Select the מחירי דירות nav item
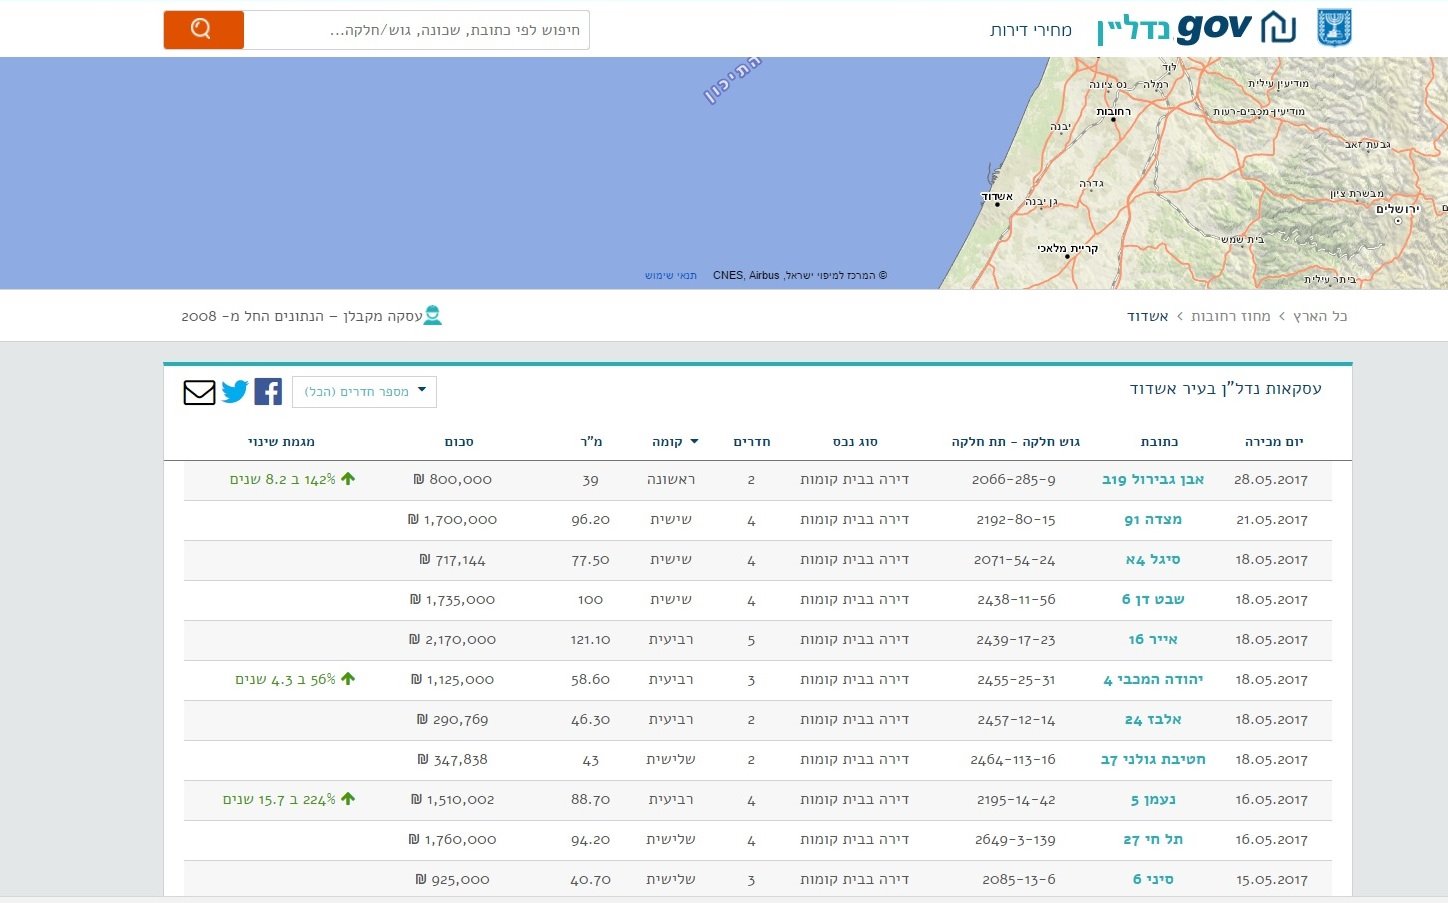 [x=1031, y=30]
